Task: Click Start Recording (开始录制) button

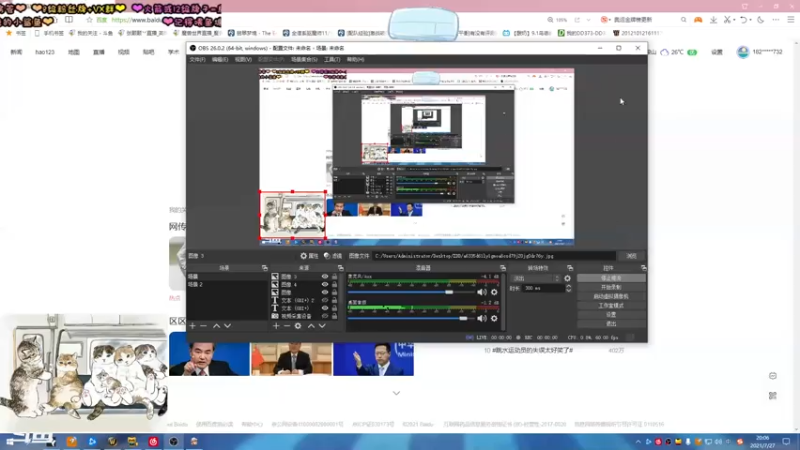Action: pyautogui.click(x=611, y=287)
